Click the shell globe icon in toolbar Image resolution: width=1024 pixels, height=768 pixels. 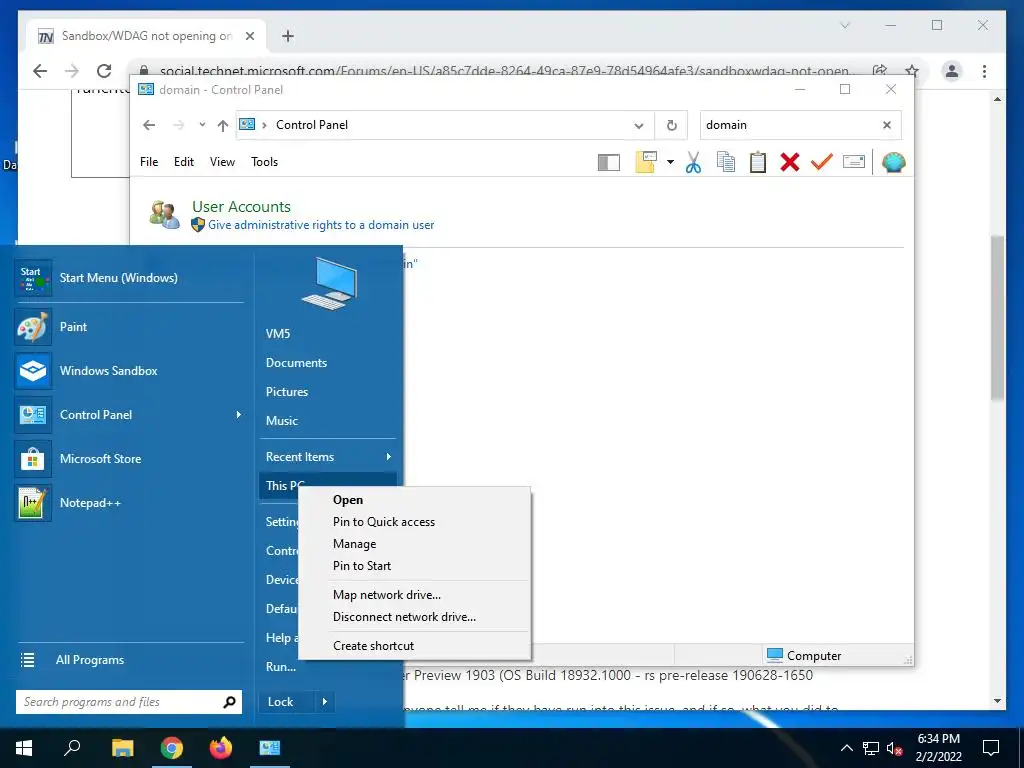coord(893,162)
